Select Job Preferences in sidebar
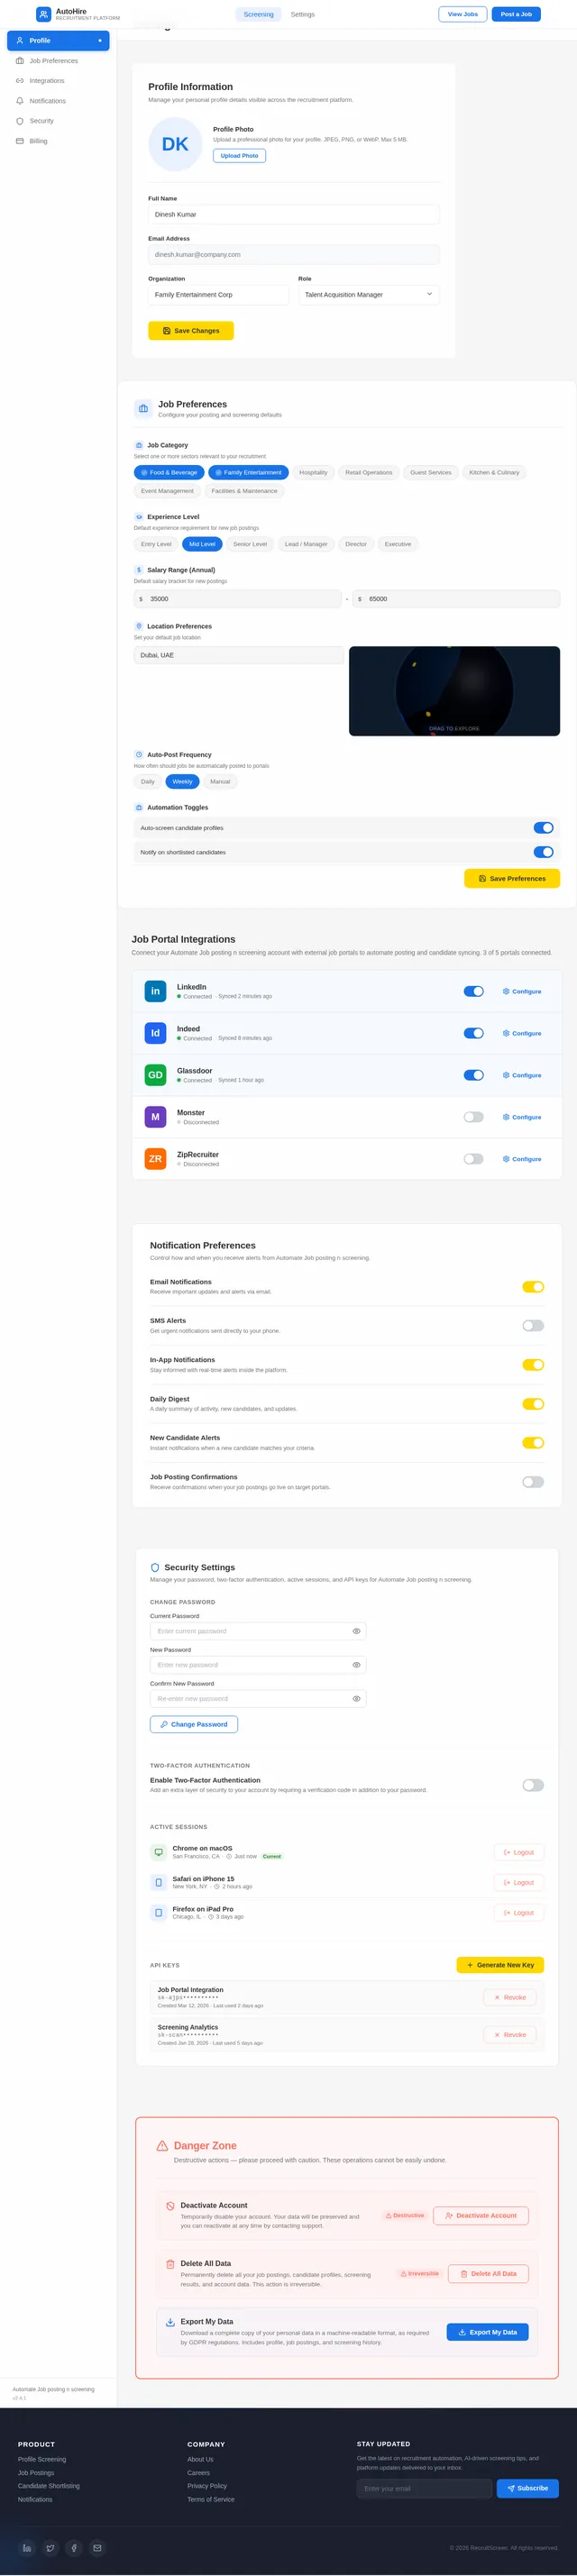577x2576 pixels. [58, 61]
